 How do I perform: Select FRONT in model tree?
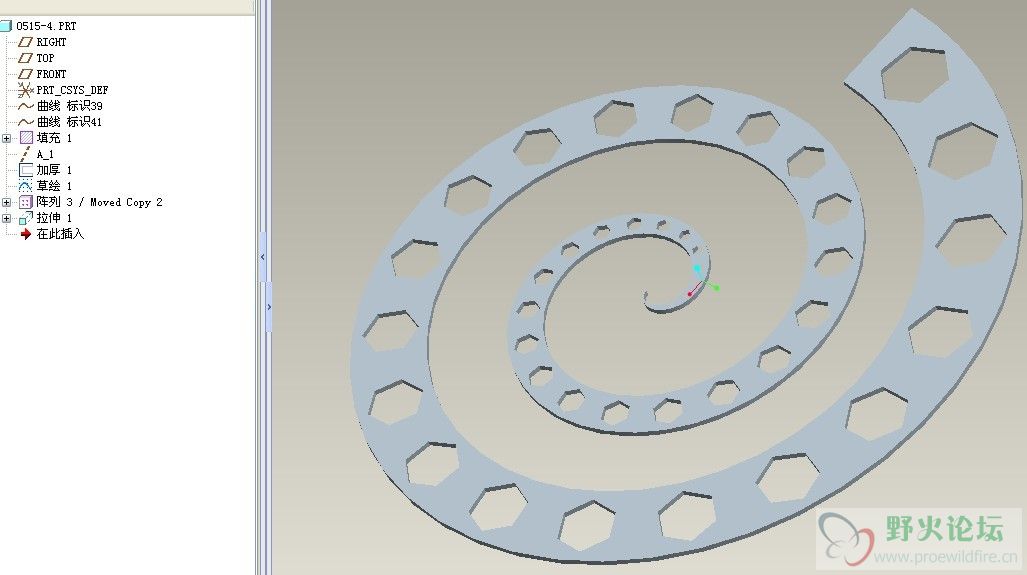tap(51, 74)
